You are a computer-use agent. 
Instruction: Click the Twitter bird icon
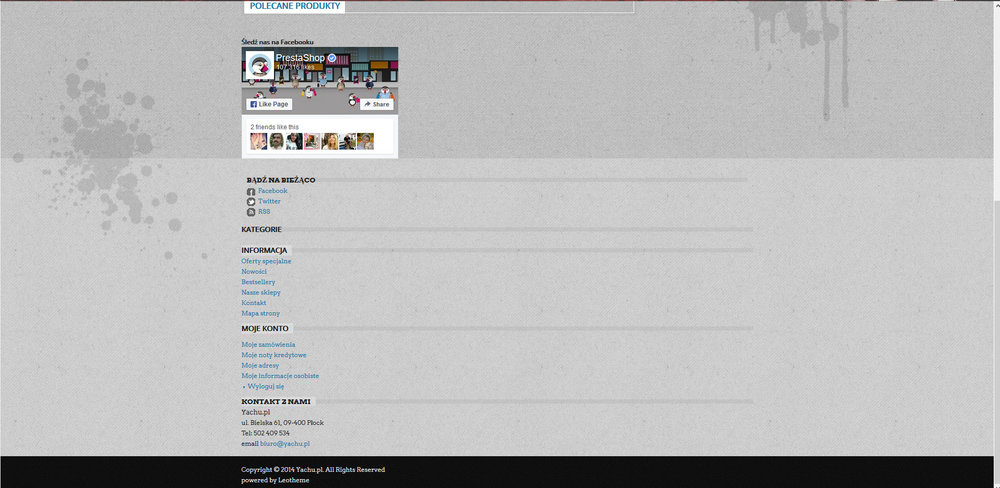[251, 202]
